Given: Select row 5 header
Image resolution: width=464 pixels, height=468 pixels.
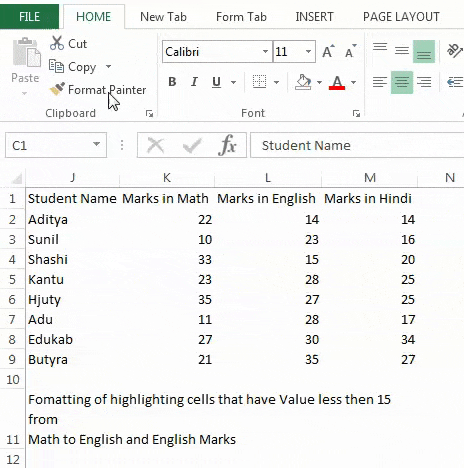Looking at the screenshot, I should (x=12, y=279).
